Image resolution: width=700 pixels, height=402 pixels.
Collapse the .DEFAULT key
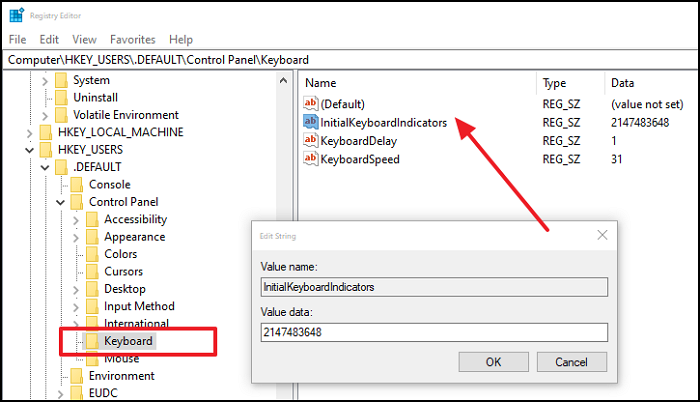click(45, 168)
